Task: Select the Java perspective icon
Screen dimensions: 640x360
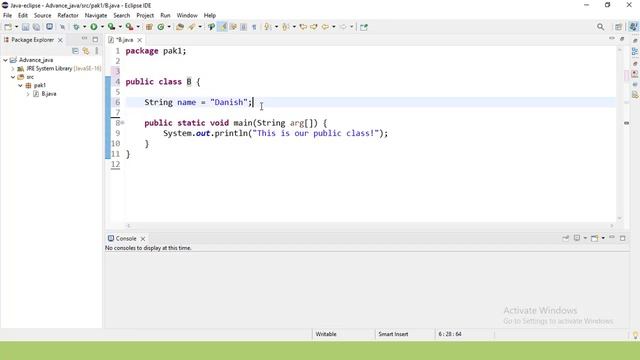Action: (633, 27)
